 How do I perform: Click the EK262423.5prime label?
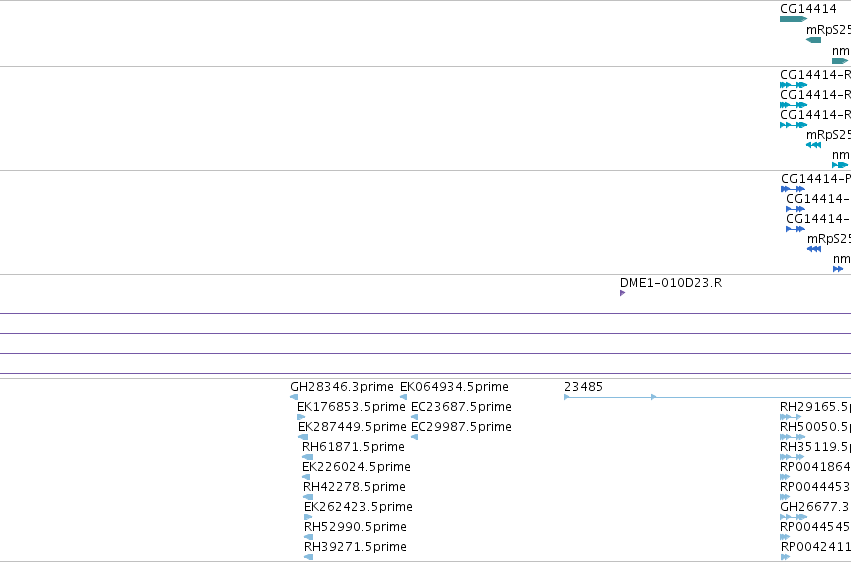[358, 507]
